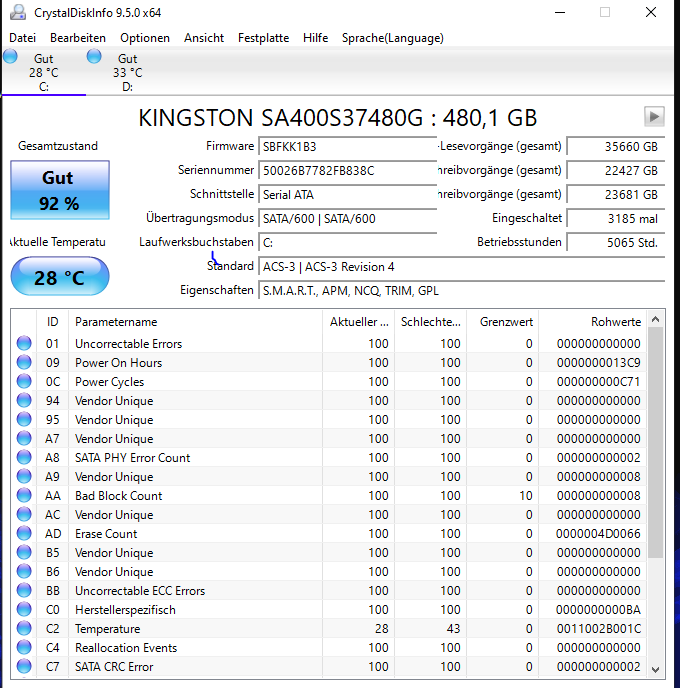
Task: Select drive C: tab at 28 °C
Action: pyautogui.click(x=43, y=72)
